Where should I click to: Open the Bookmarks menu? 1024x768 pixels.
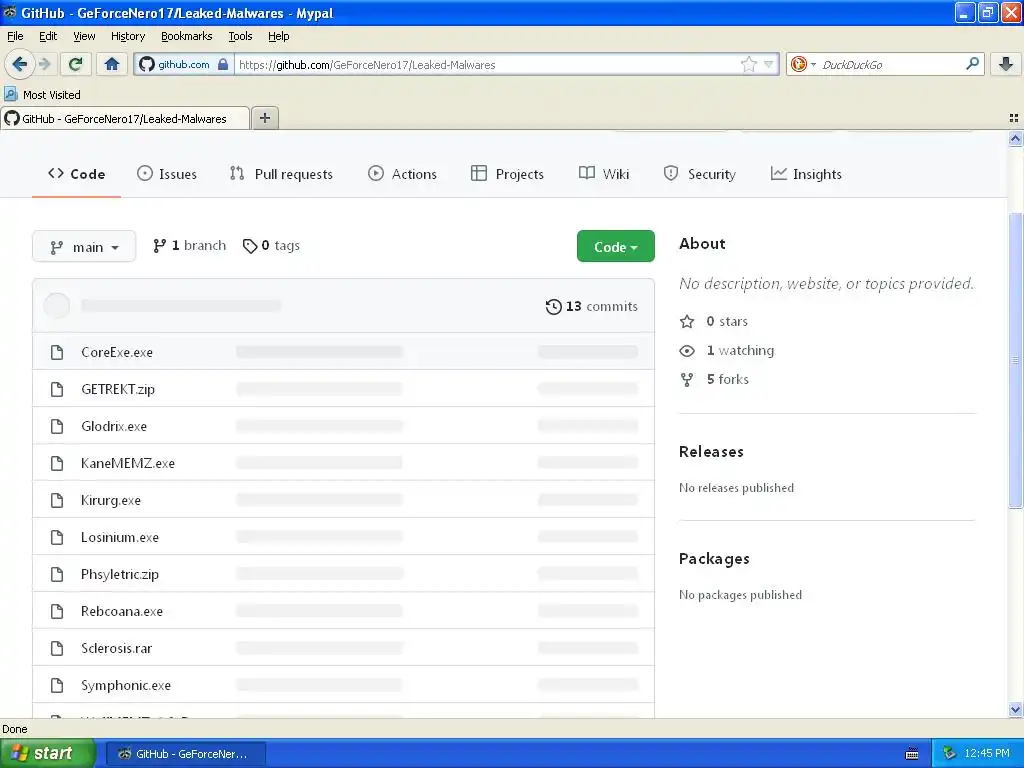tap(187, 36)
